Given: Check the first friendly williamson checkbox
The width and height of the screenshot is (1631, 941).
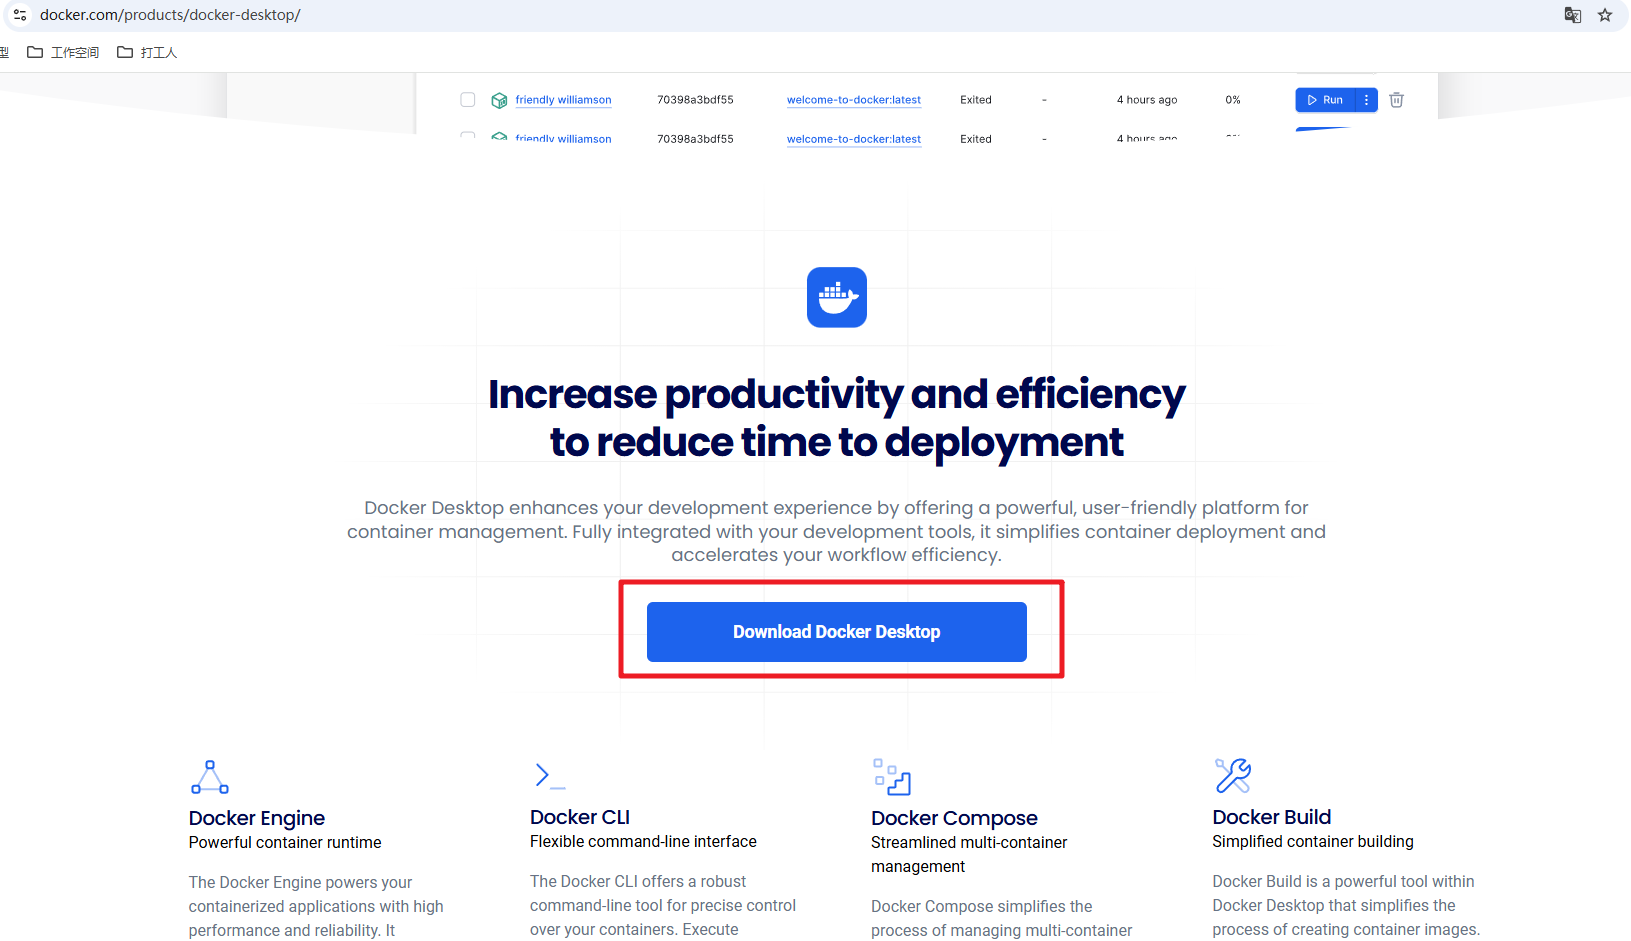Looking at the screenshot, I should [x=467, y=100].
